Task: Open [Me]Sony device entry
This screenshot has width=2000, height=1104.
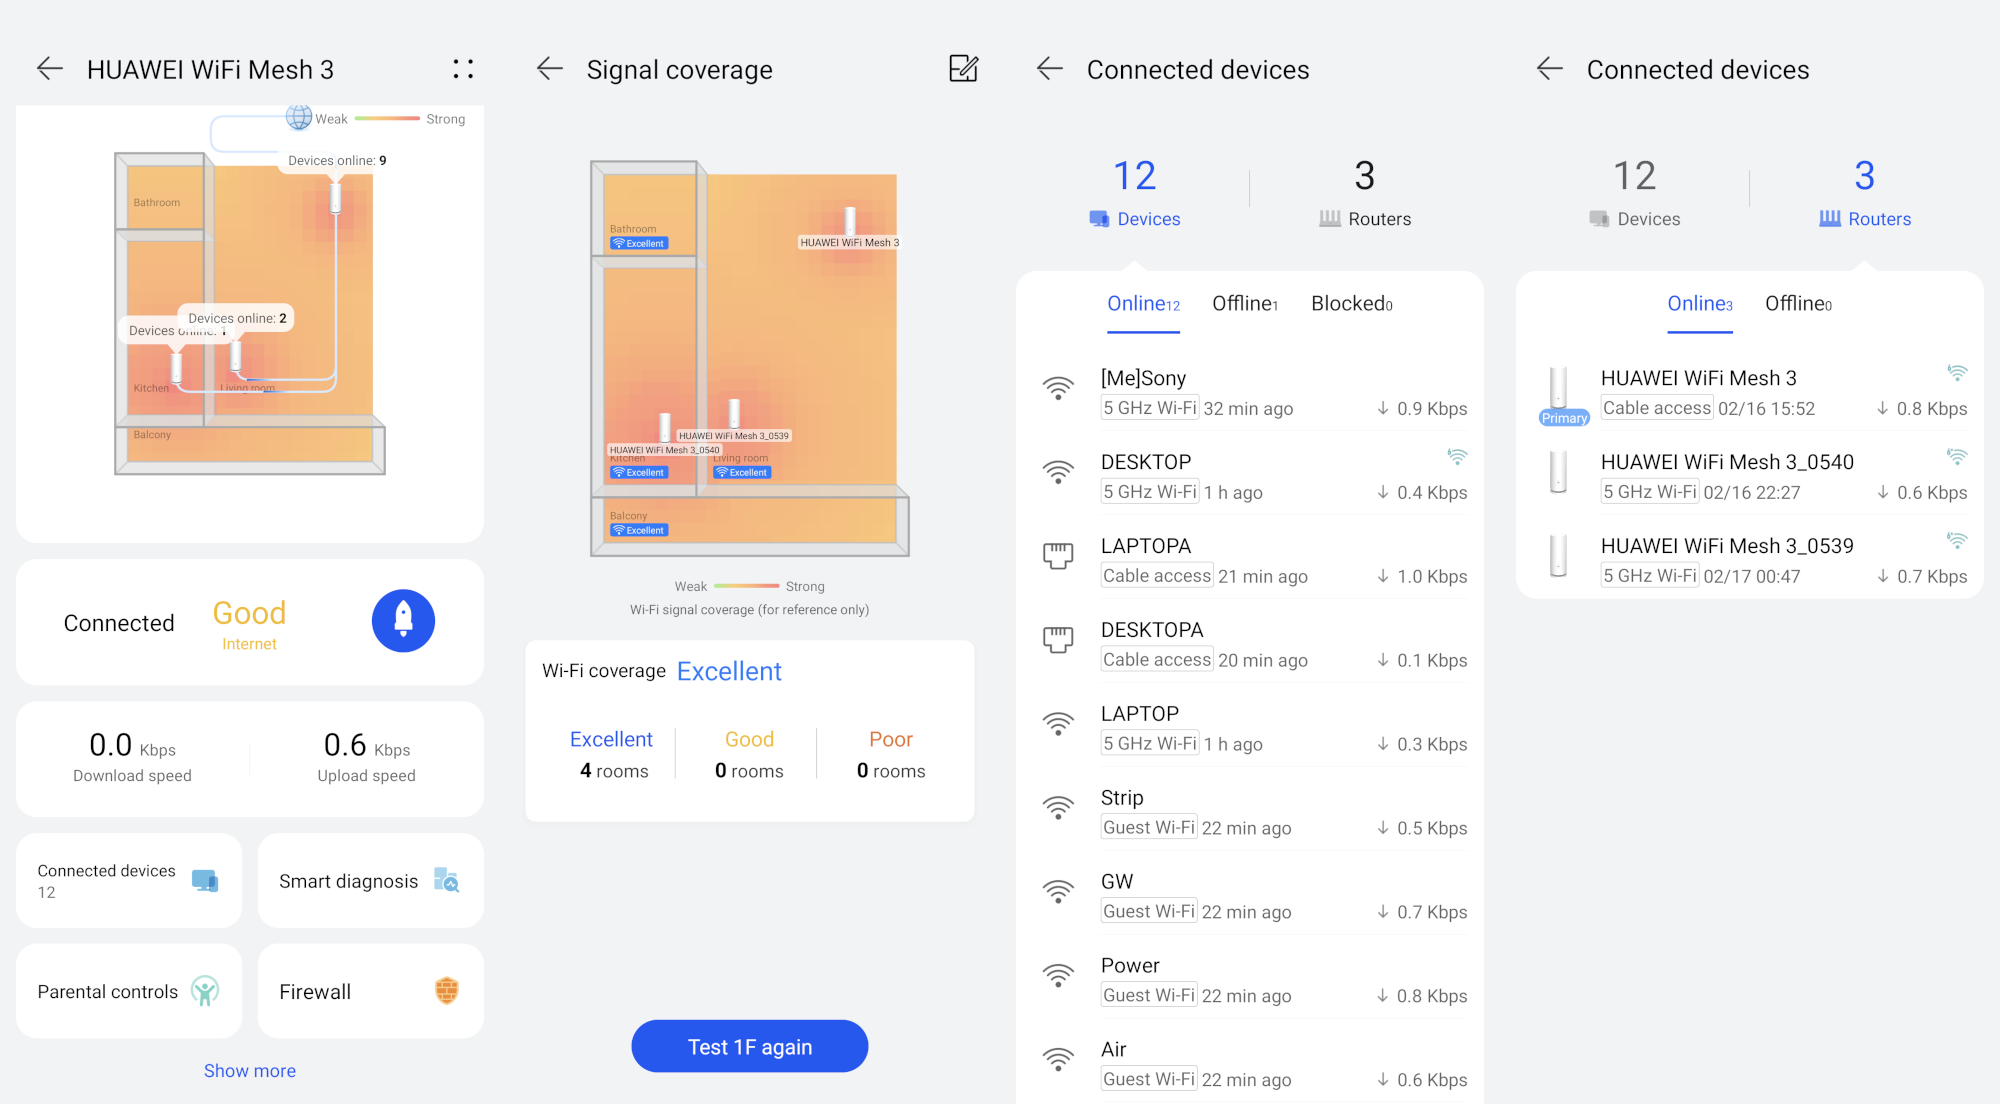Action: coord(1250,393)
